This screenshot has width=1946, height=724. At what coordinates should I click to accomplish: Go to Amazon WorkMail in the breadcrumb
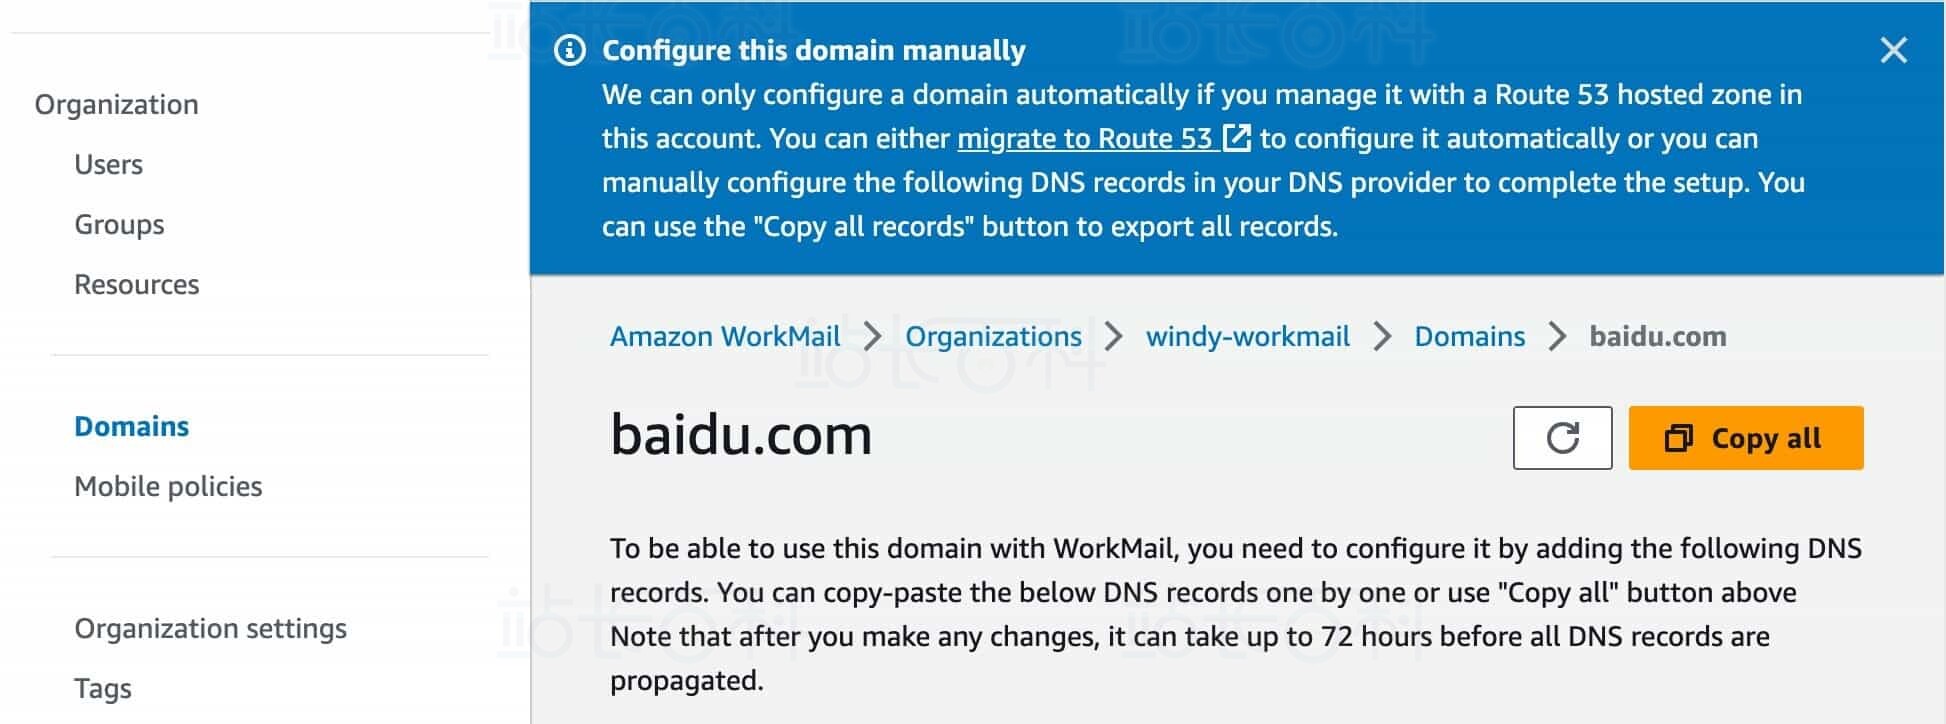click(x=725, y=336)
